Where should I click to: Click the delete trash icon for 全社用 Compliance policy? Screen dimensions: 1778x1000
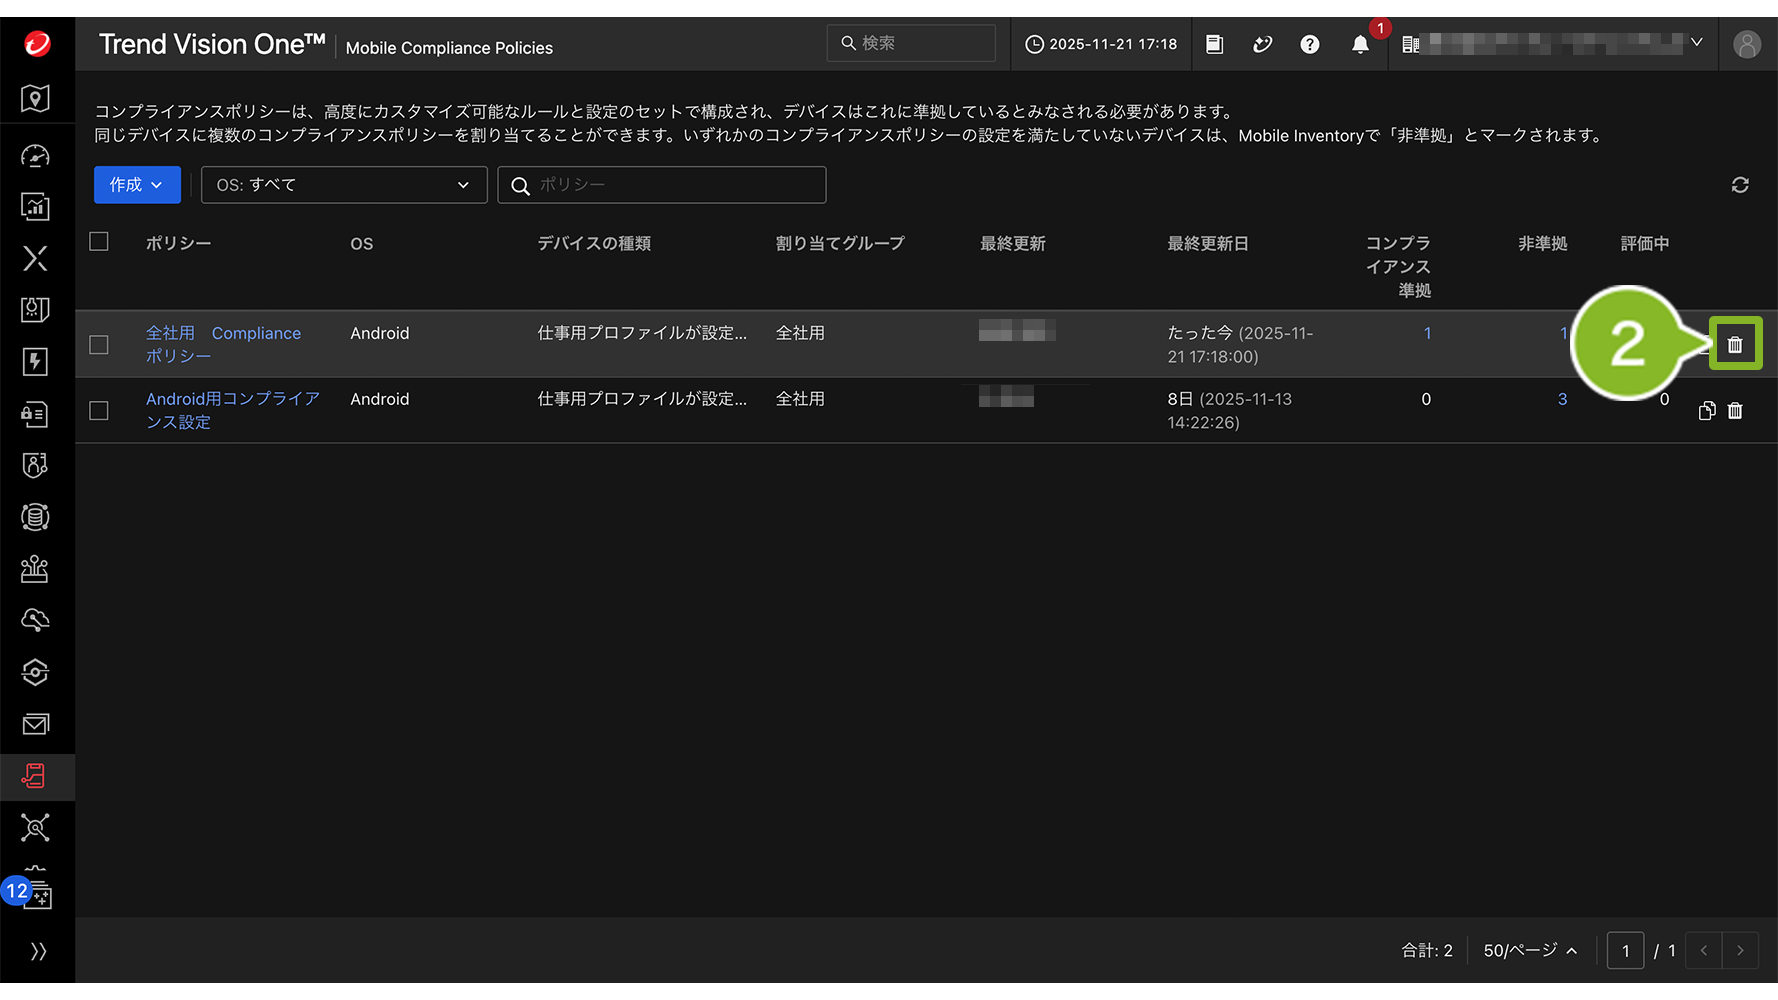tap(1735, 345)
